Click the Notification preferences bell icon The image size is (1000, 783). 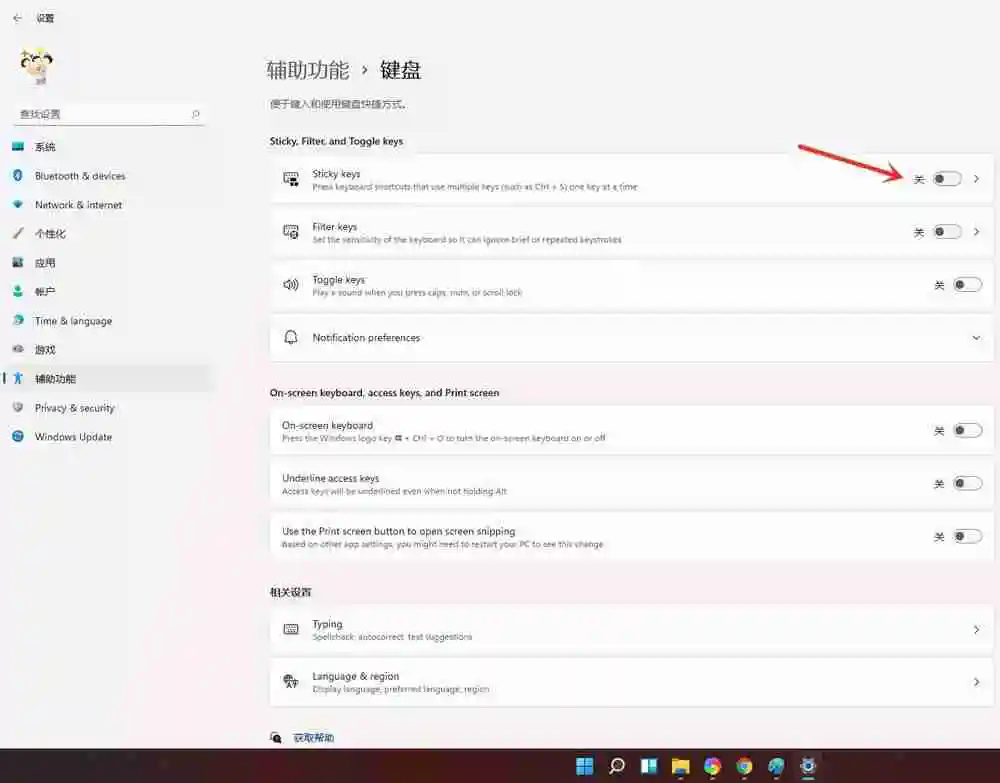click(291, 337)
